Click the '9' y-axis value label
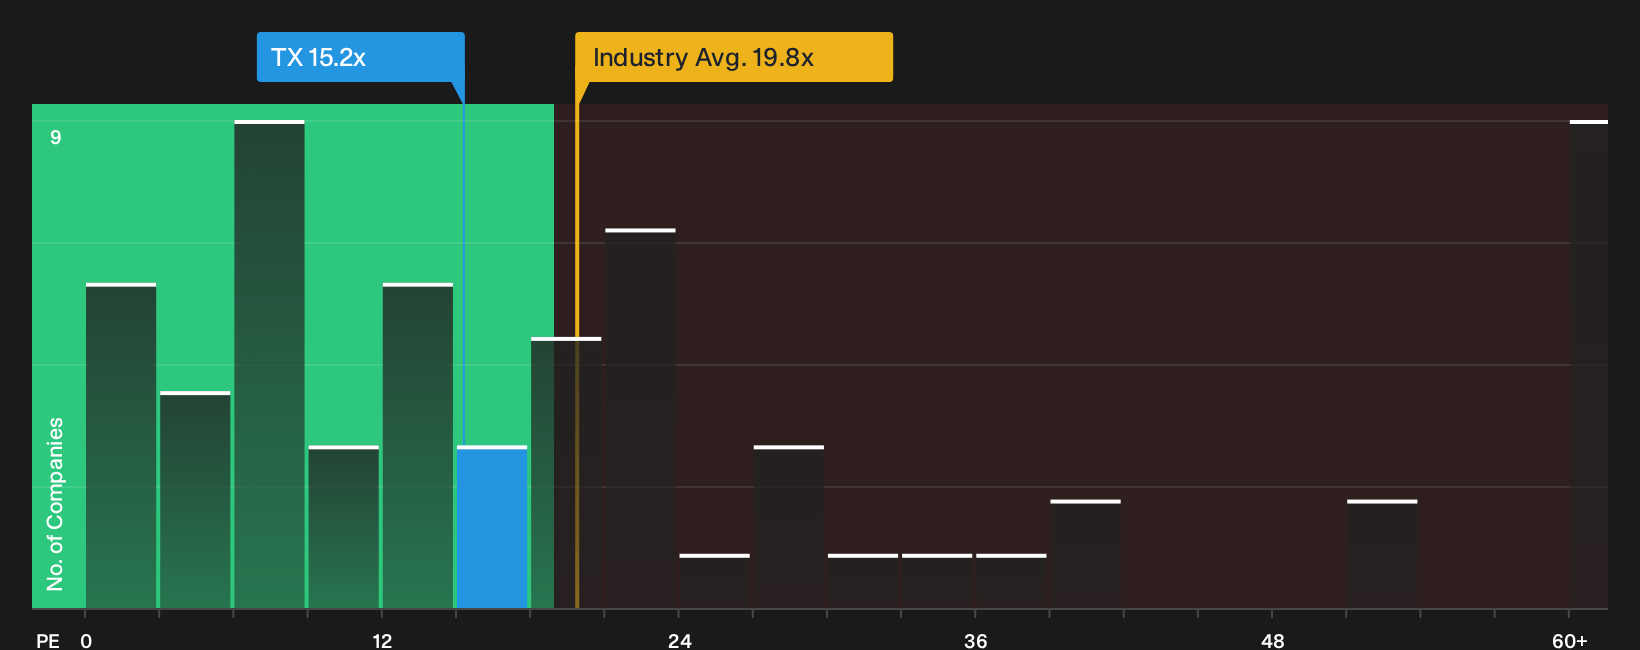This screenshot has height=650, width=1640. click(56, 137)
